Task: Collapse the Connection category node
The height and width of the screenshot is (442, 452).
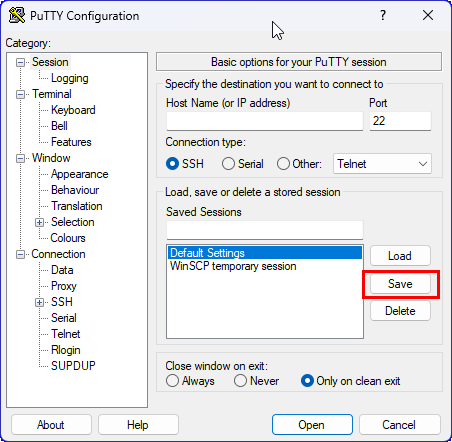Action: tap(20, 254)
